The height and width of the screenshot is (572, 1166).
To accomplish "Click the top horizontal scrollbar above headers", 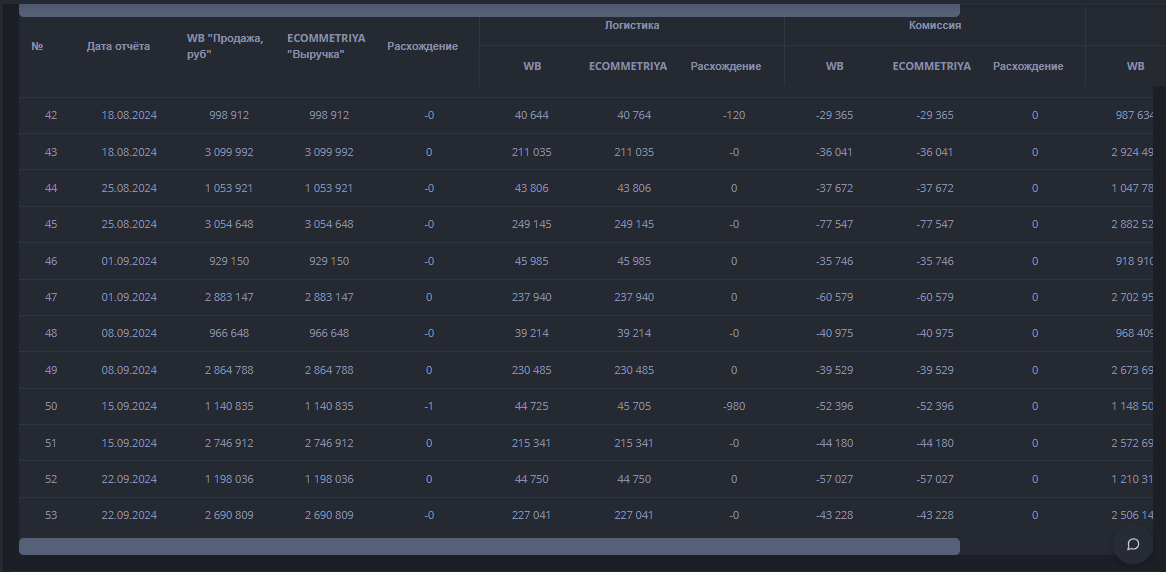I will (x=489, y=10).
